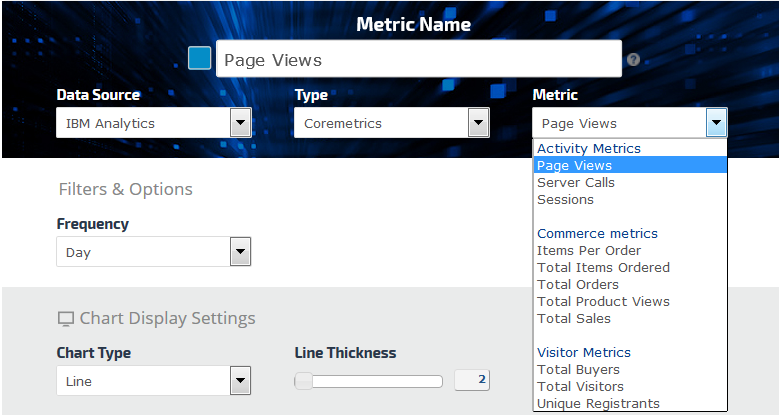Choose Sessions metric option
The height and width of the screenshot is (415, 779).
coord(565,200)
